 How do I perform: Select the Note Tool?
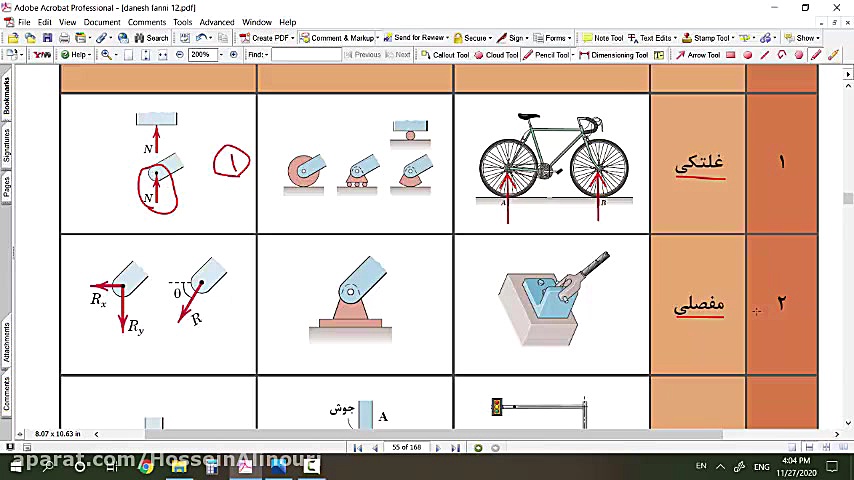[602, 38]
